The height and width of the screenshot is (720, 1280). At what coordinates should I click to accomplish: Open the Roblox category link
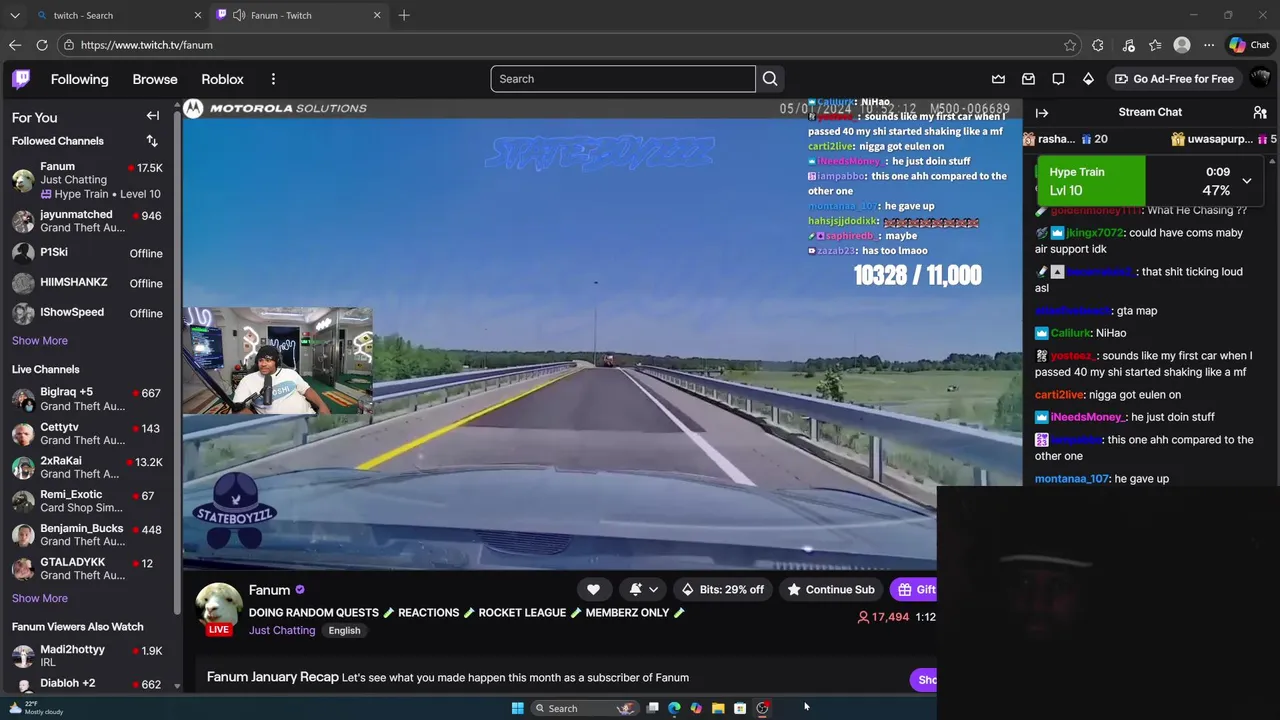(222, 79)
